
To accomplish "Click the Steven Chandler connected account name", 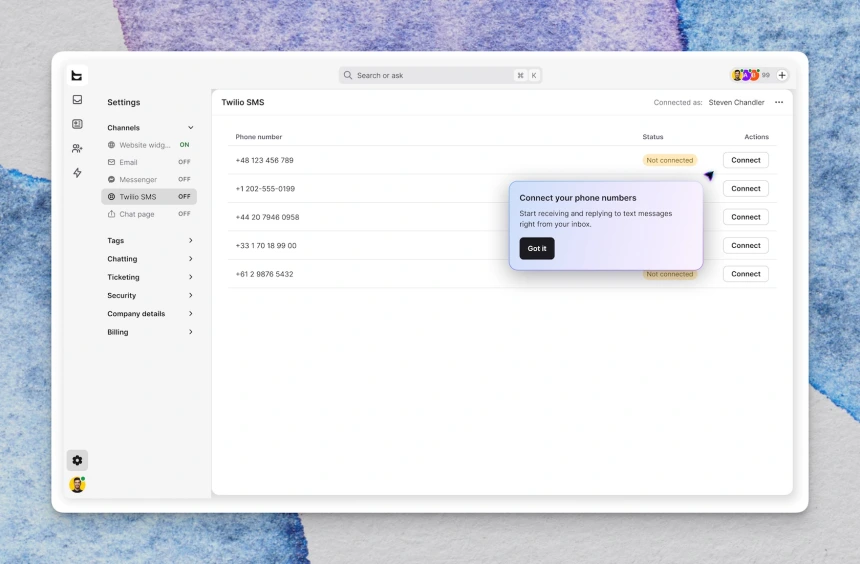I will tap(736, 103).
